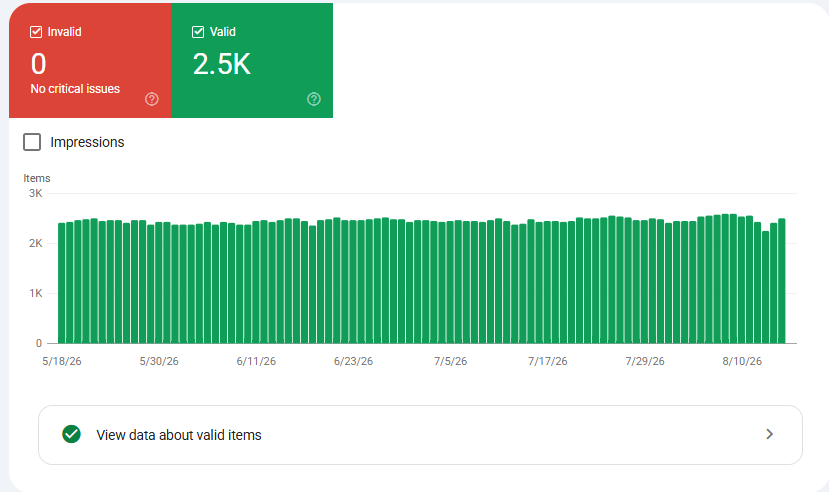
Task: Click the 6/23/26 date axis label
Action: click(353, 361)
